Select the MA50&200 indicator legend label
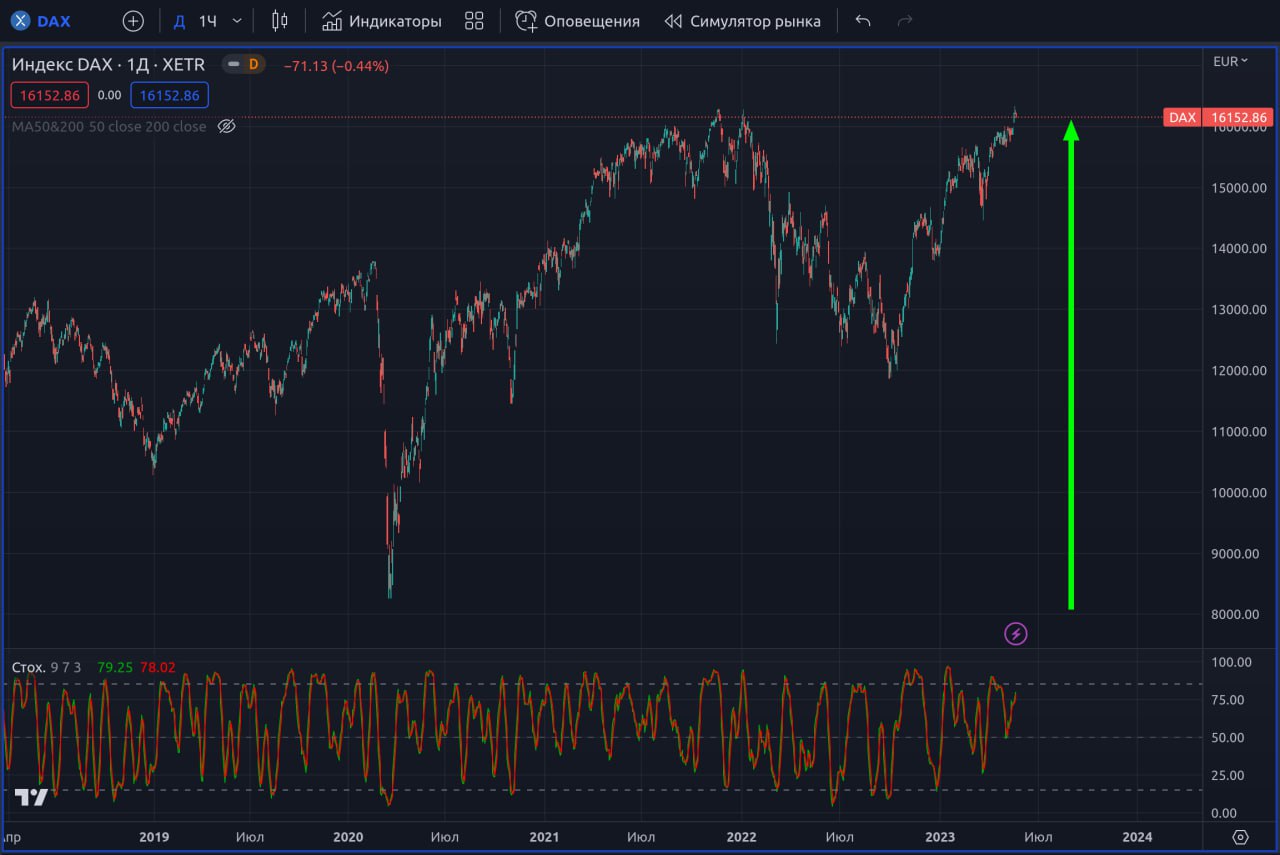Screen dimensions: 1280x855 click(109, 126)
